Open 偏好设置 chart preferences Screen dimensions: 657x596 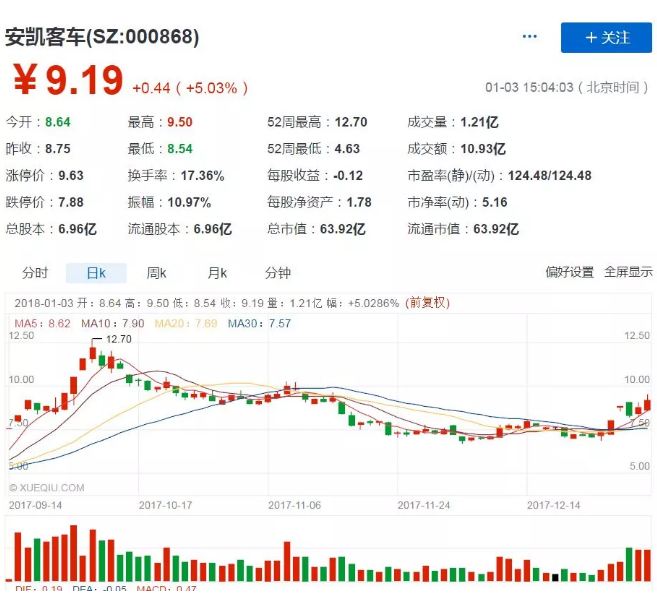click(569, 272)
